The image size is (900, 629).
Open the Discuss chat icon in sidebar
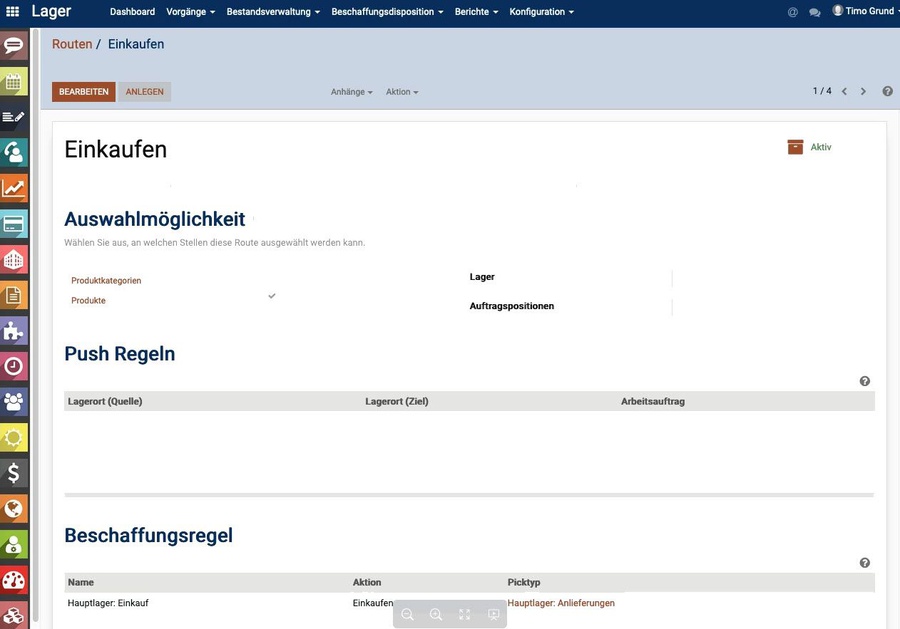(13, 45)
